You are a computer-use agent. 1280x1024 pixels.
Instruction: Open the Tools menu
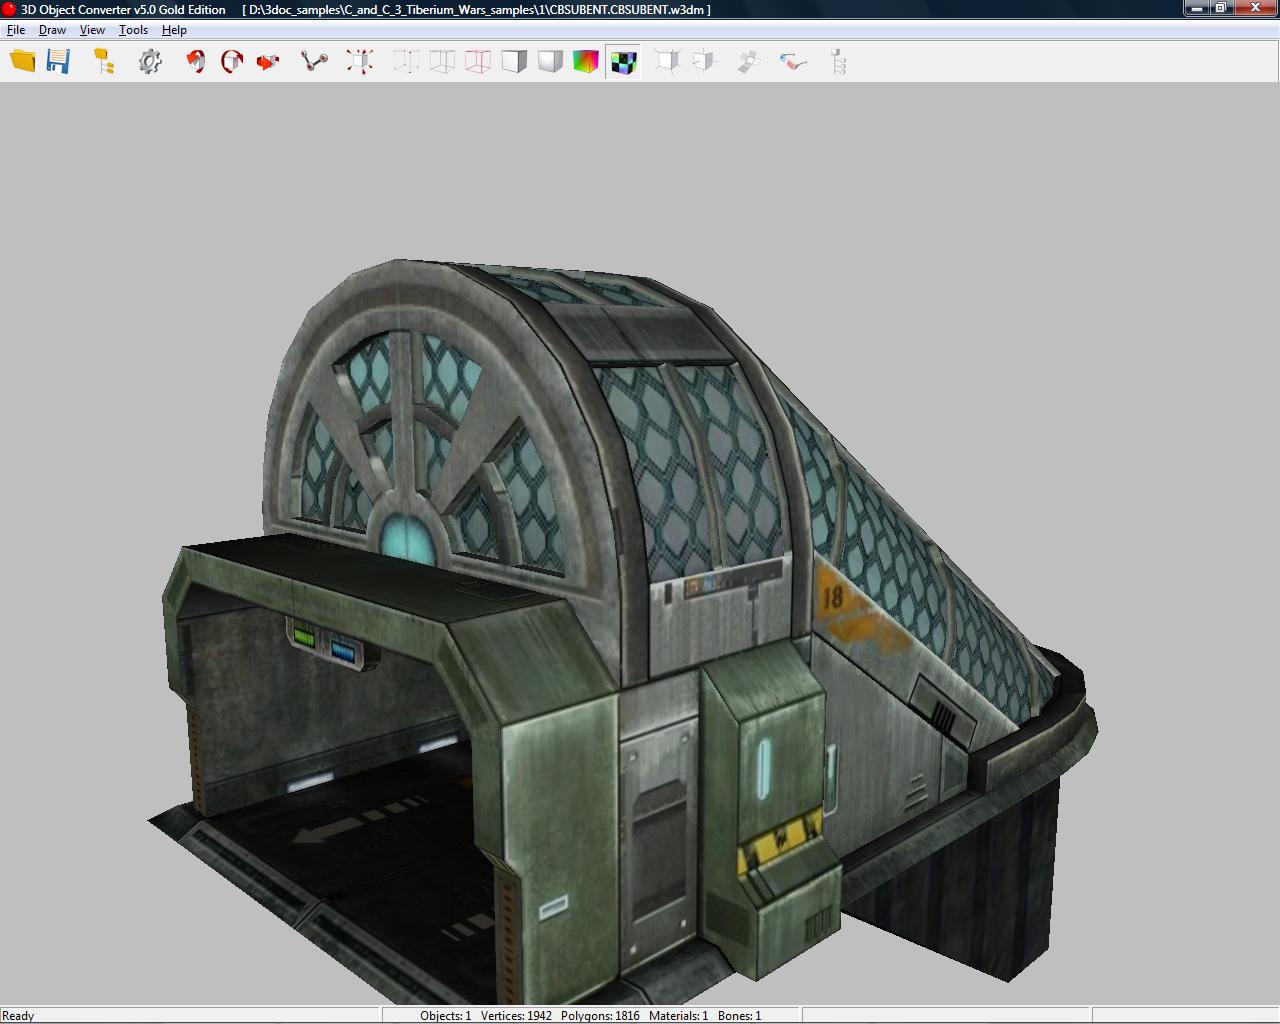(x=133, y=30)
